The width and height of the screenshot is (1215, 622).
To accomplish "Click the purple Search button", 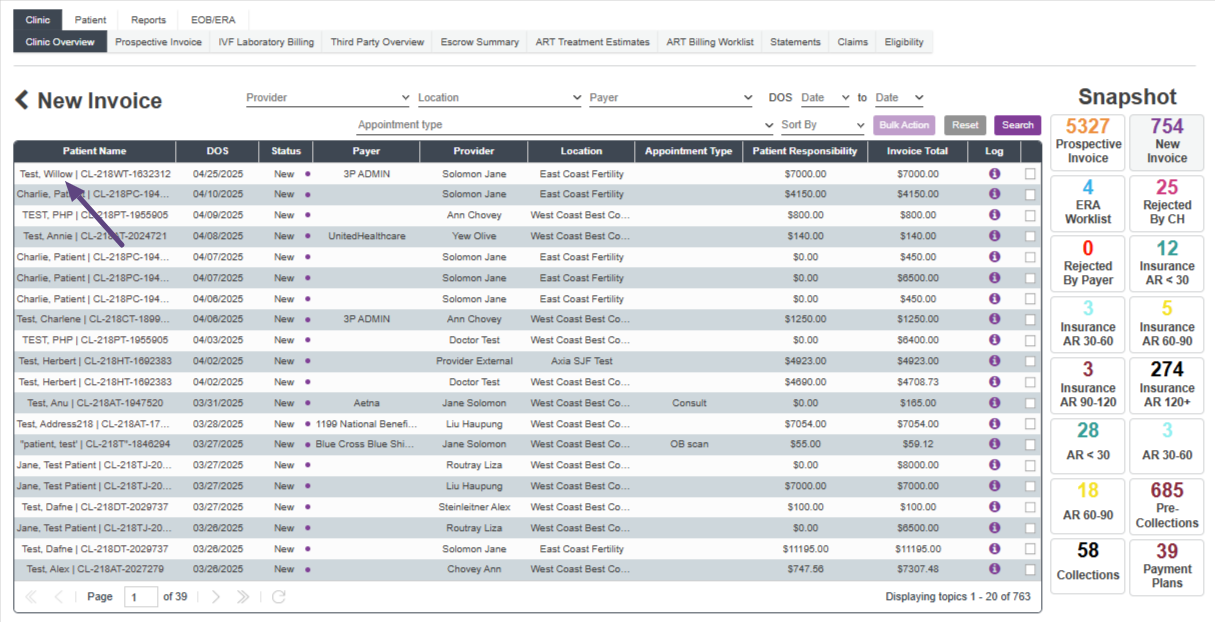I will (1017, 125).
